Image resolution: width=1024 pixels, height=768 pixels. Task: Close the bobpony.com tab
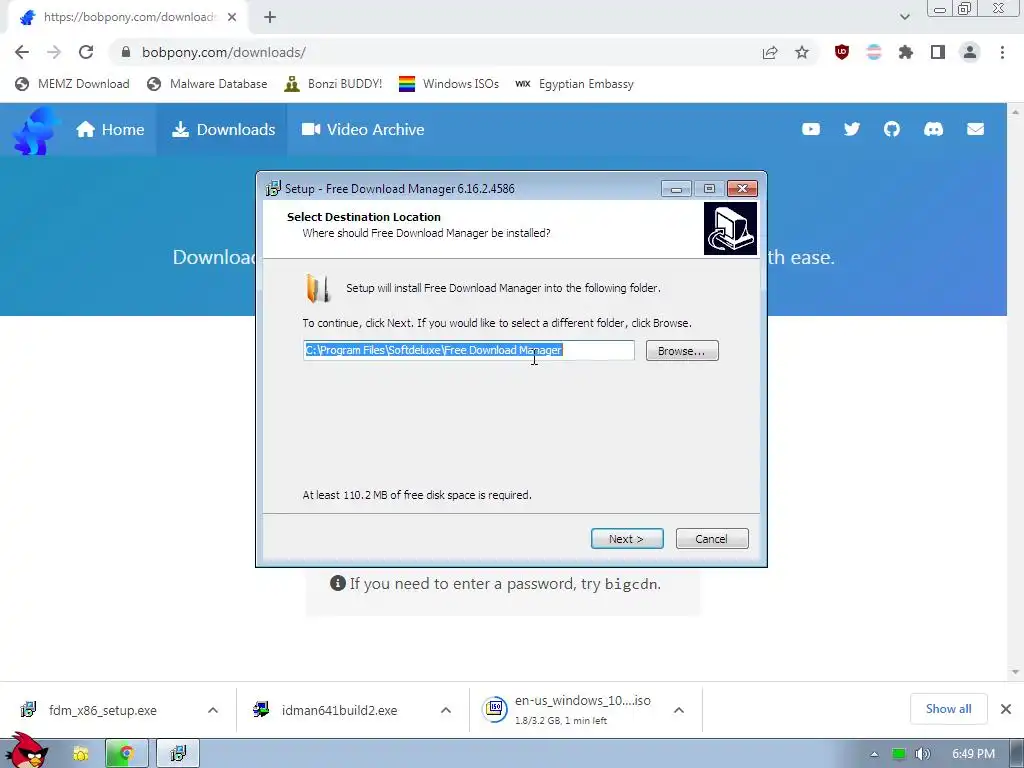coord(232,17)
